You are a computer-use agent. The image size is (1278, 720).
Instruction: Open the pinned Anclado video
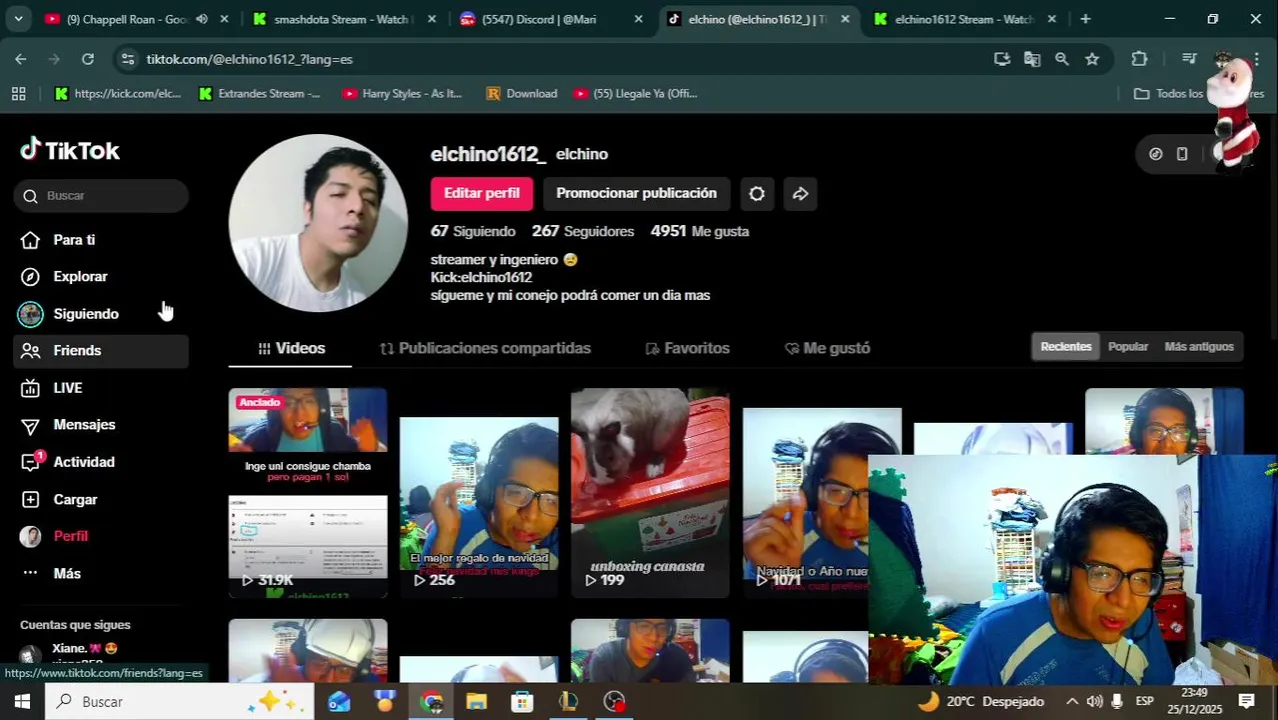(308, 493)
